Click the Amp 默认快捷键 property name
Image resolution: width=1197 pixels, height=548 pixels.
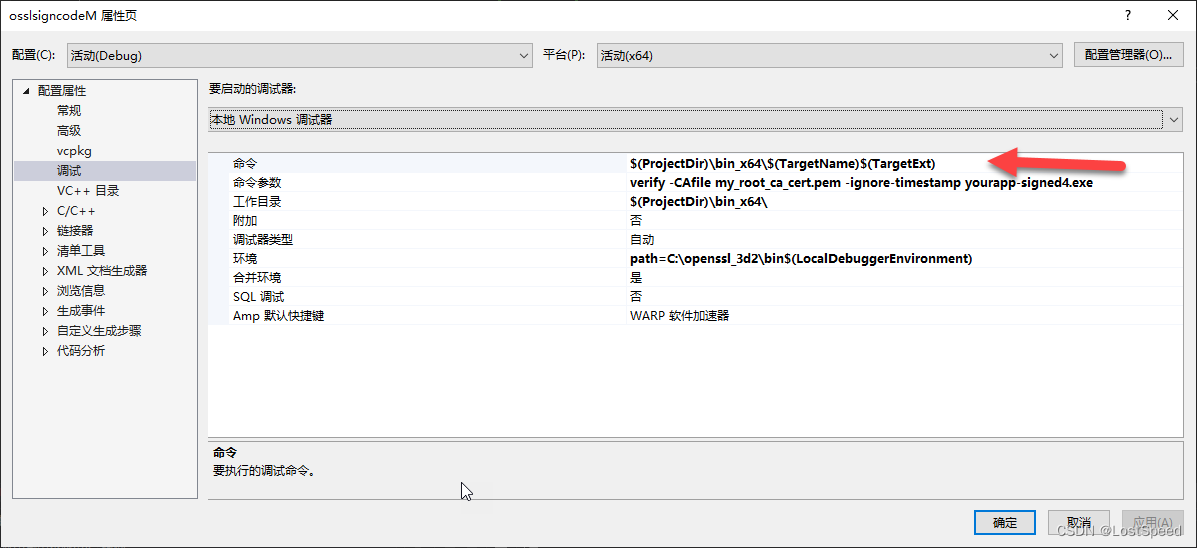(x=279, y=316)
